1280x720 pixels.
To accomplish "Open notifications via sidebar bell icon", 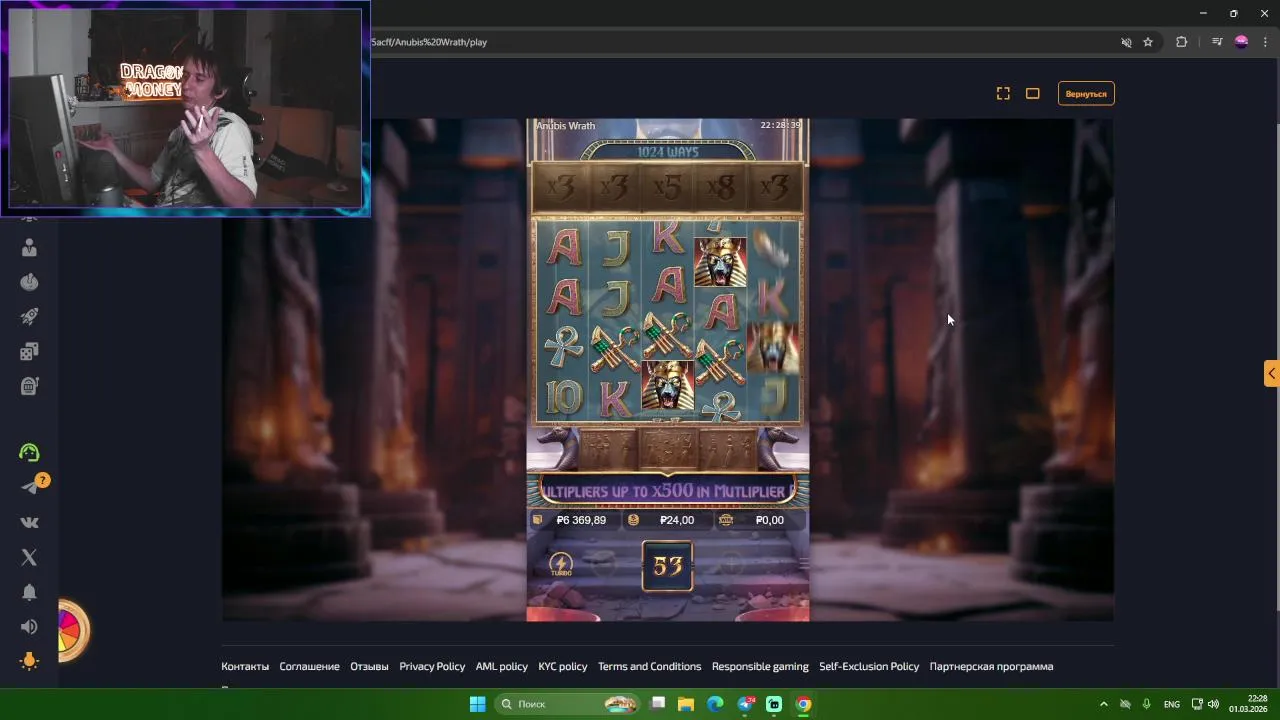I will tap(29, 592).
